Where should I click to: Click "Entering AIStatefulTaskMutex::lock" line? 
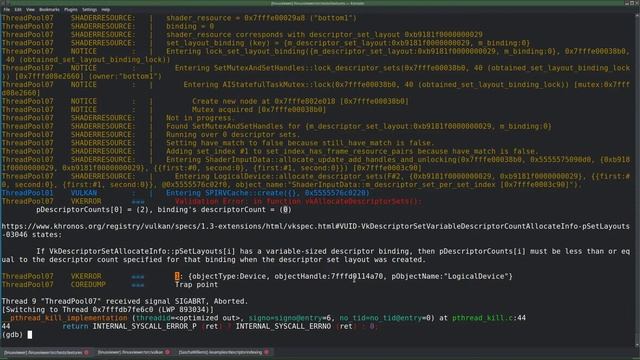pos(316,89)
